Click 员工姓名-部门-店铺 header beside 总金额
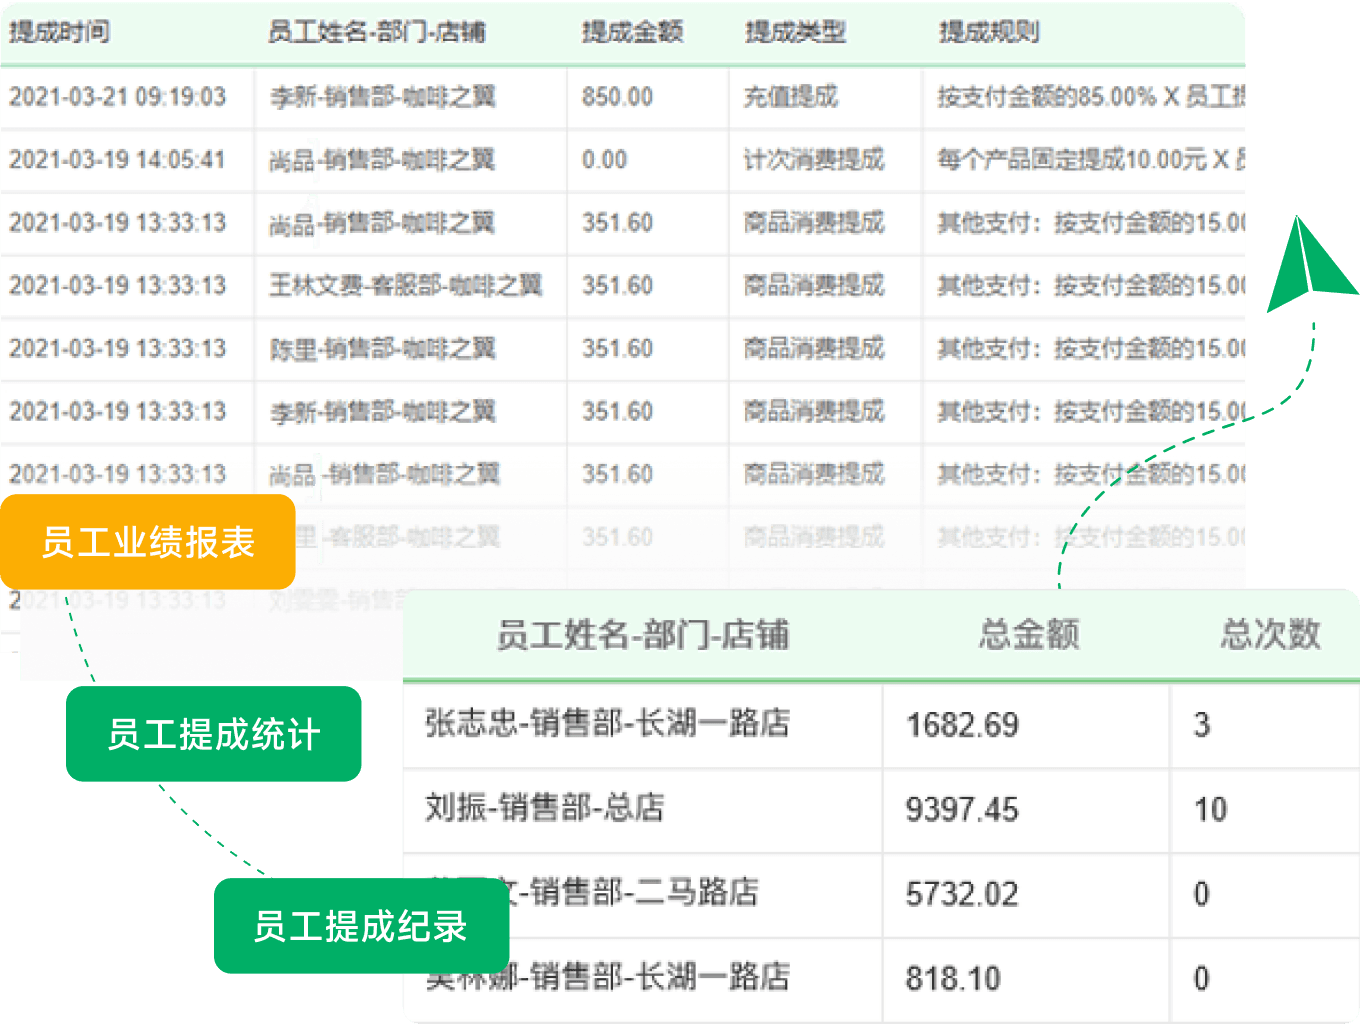Image resolution: width=1360 pixels, height=1024 pixels. click(x=643, y=634)
